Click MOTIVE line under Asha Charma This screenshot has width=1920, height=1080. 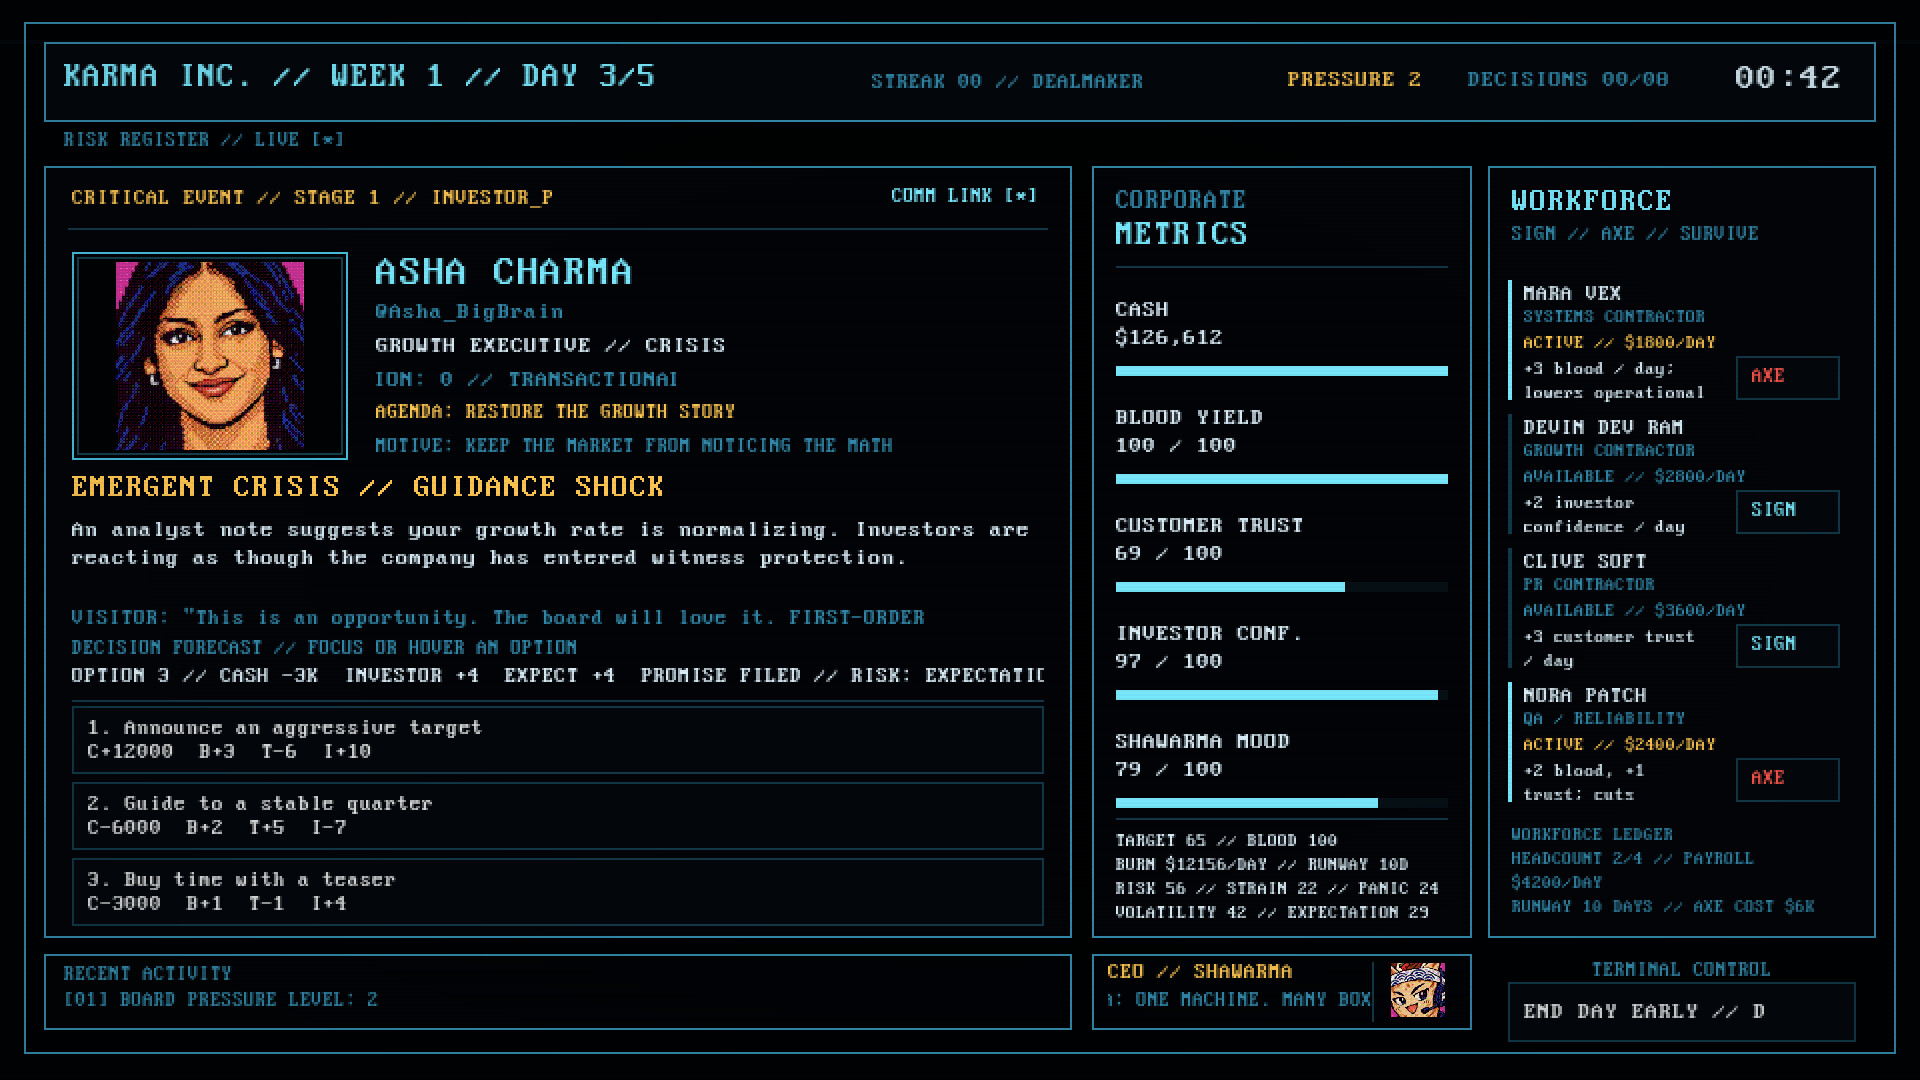(634, 446)
